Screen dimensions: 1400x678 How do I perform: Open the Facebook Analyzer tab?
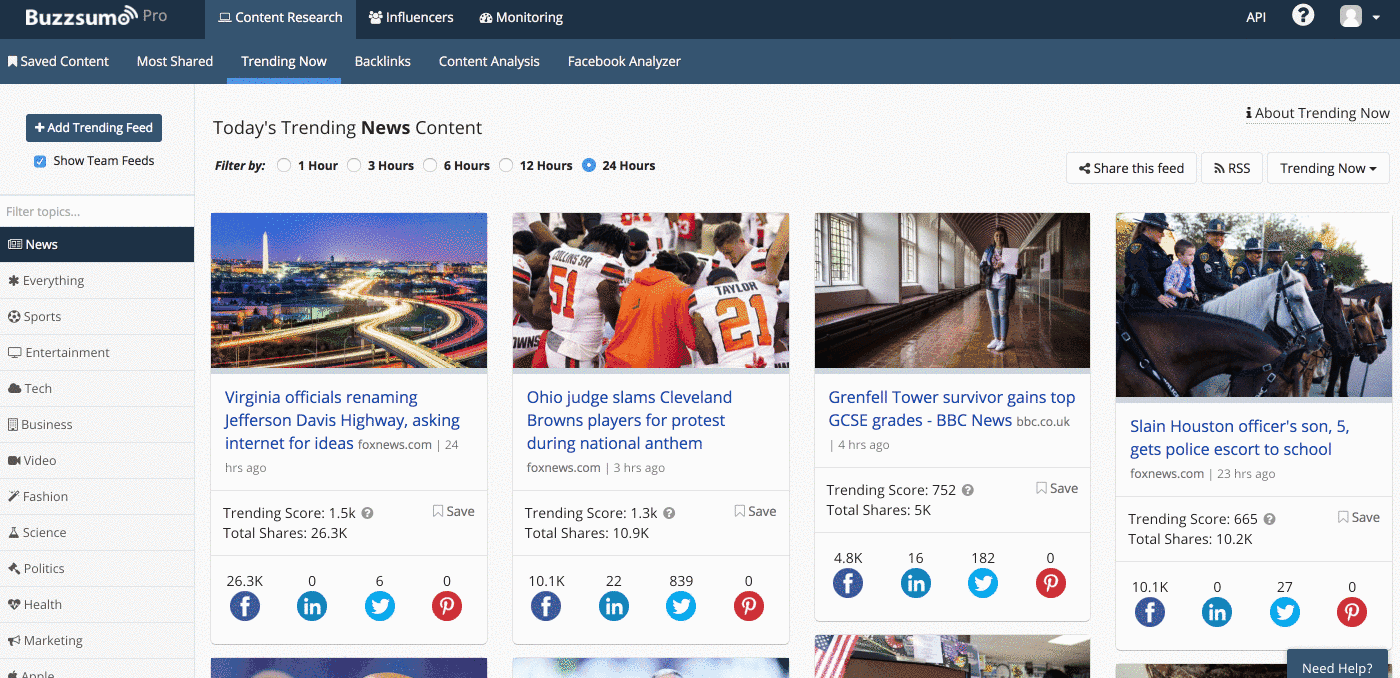[624, 61]
